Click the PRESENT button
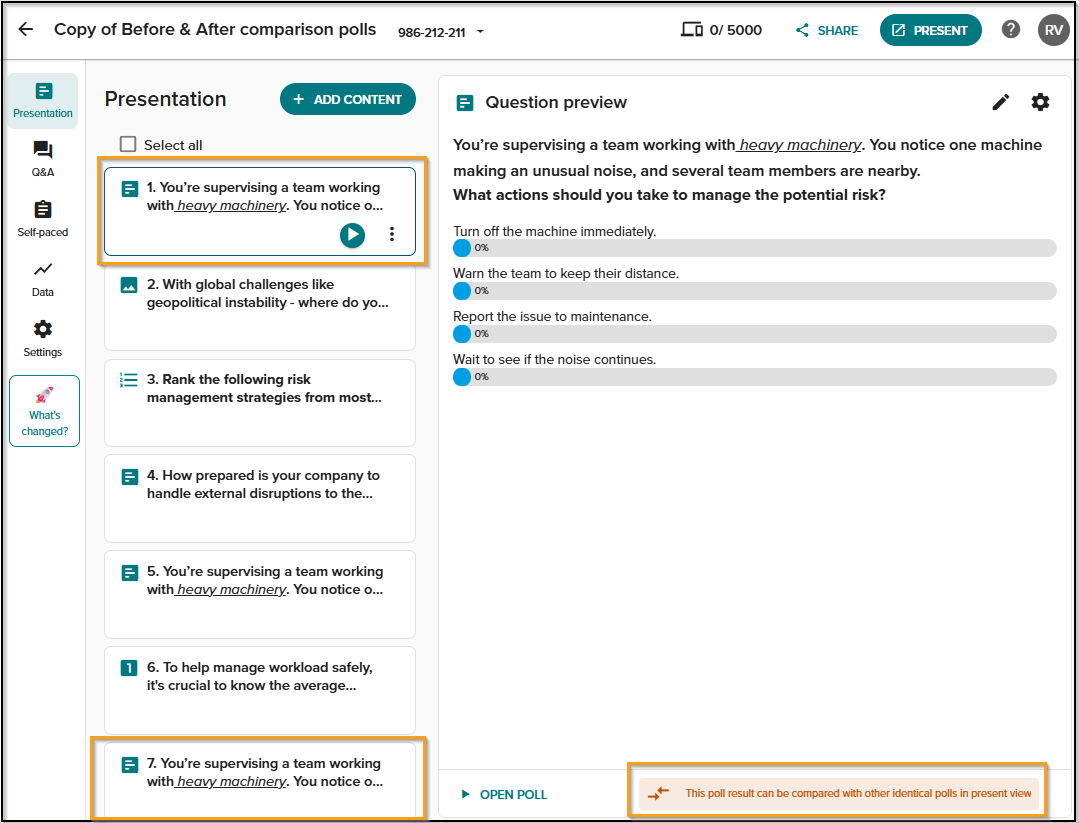Screen dimensions: 1079x823 (x=930, y=30)
